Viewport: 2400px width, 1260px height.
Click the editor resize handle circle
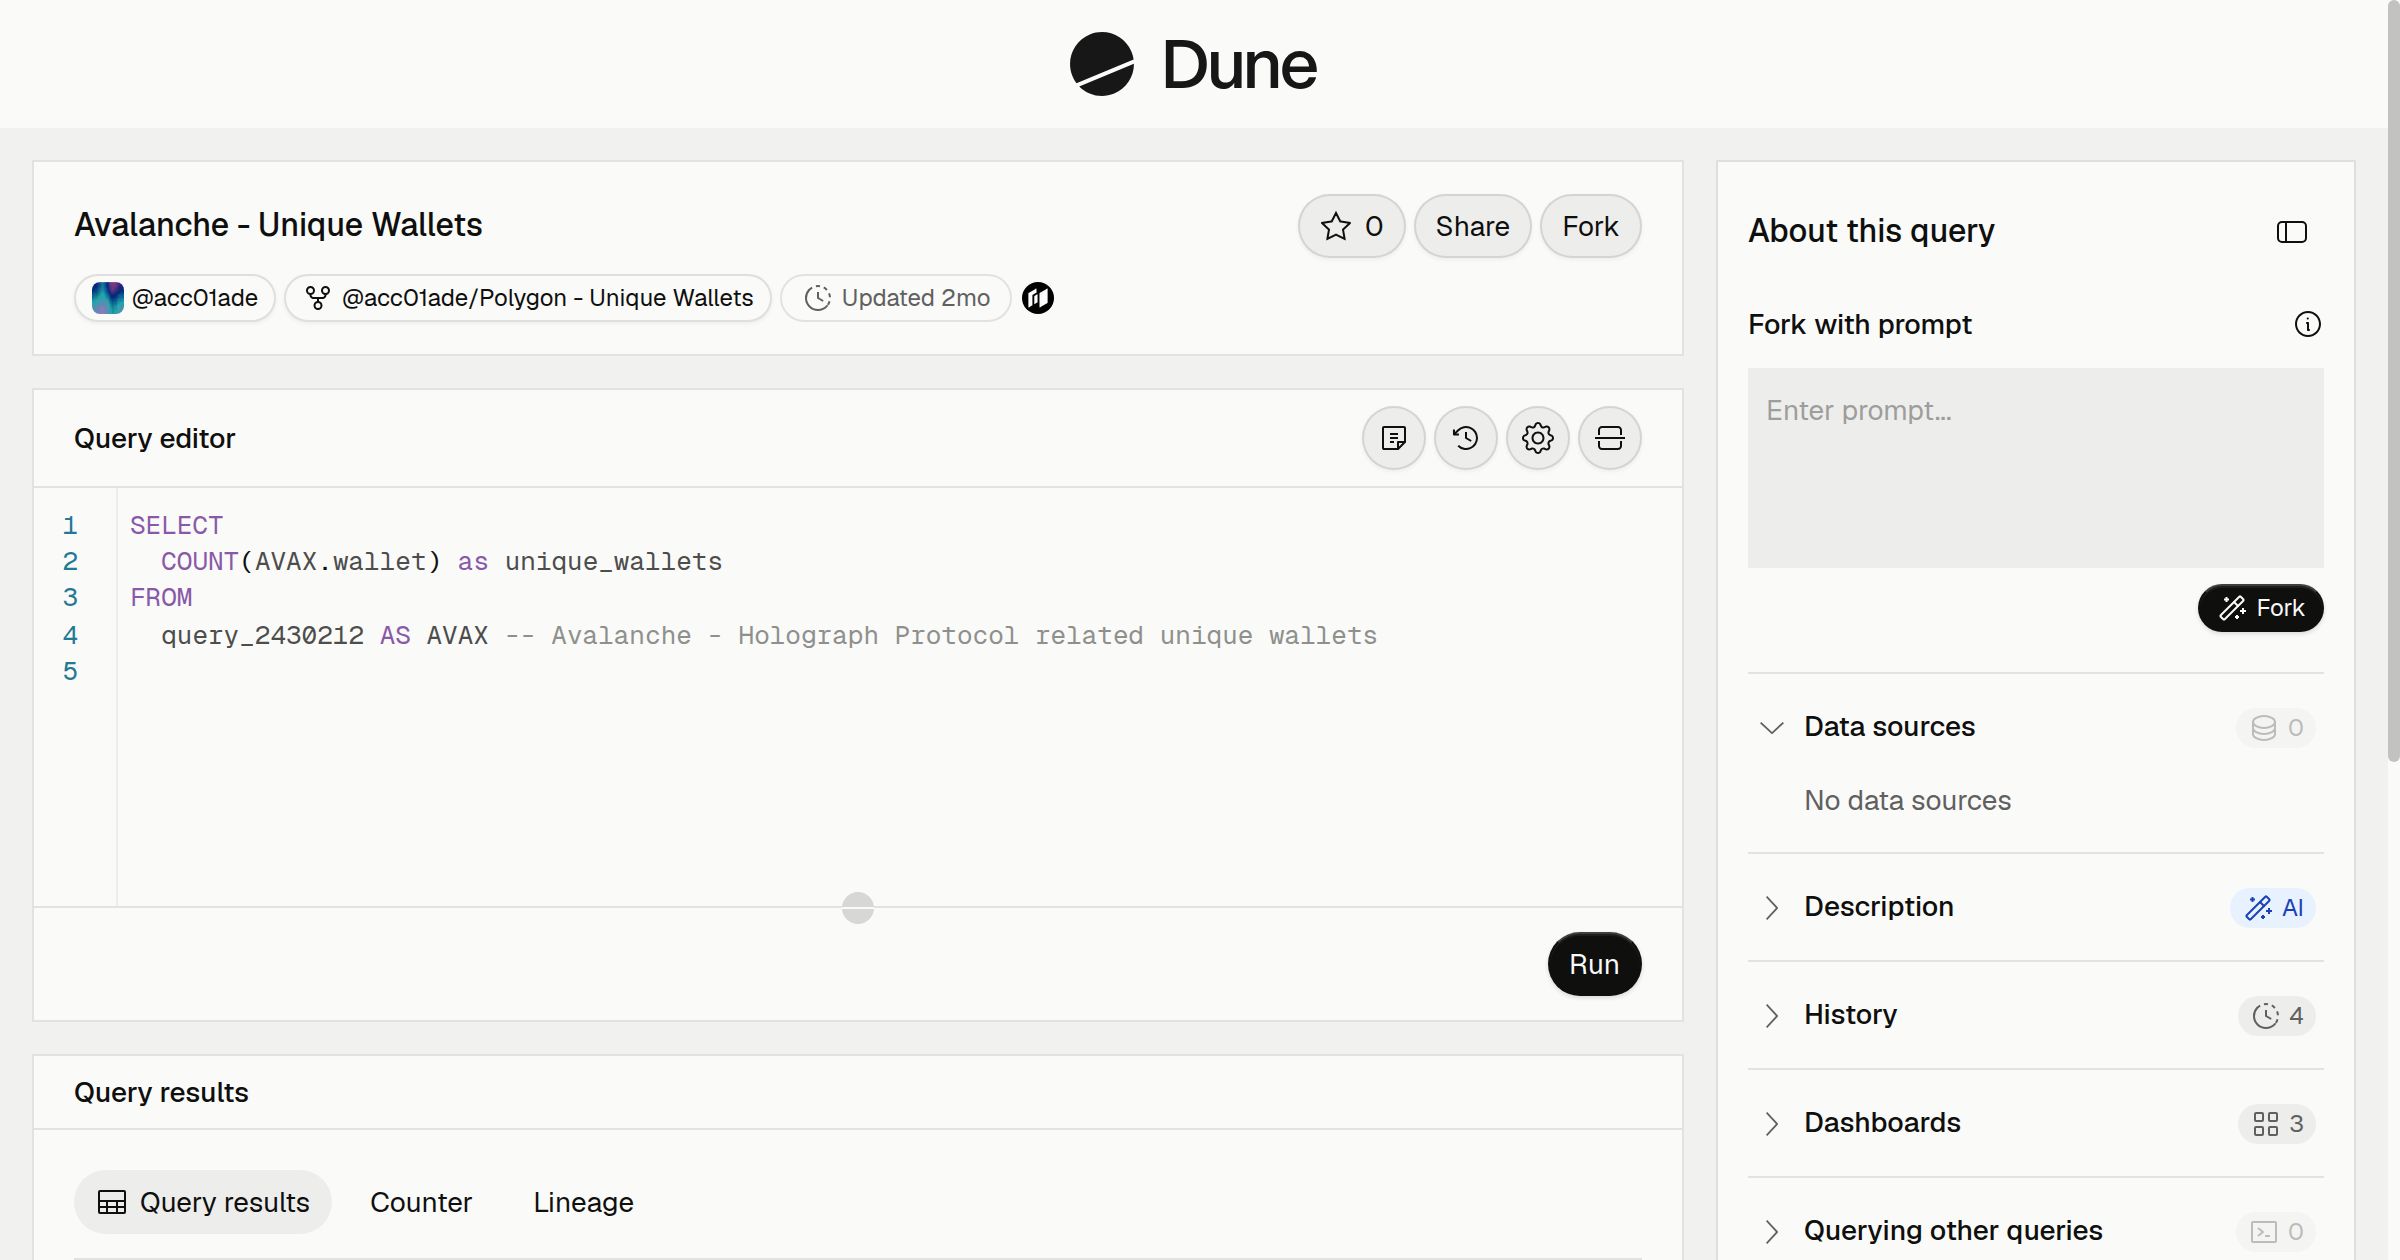coord(858,908)
